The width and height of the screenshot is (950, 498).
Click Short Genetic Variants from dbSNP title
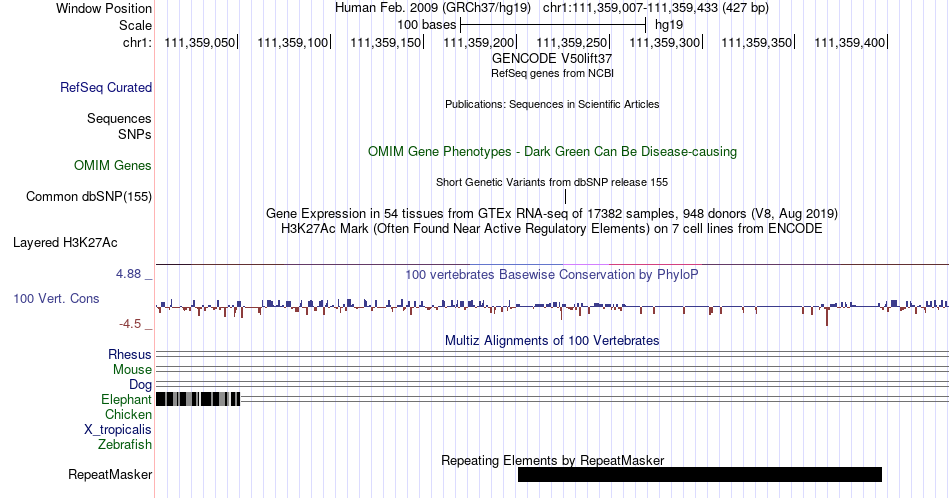click(x=552, y=182)
